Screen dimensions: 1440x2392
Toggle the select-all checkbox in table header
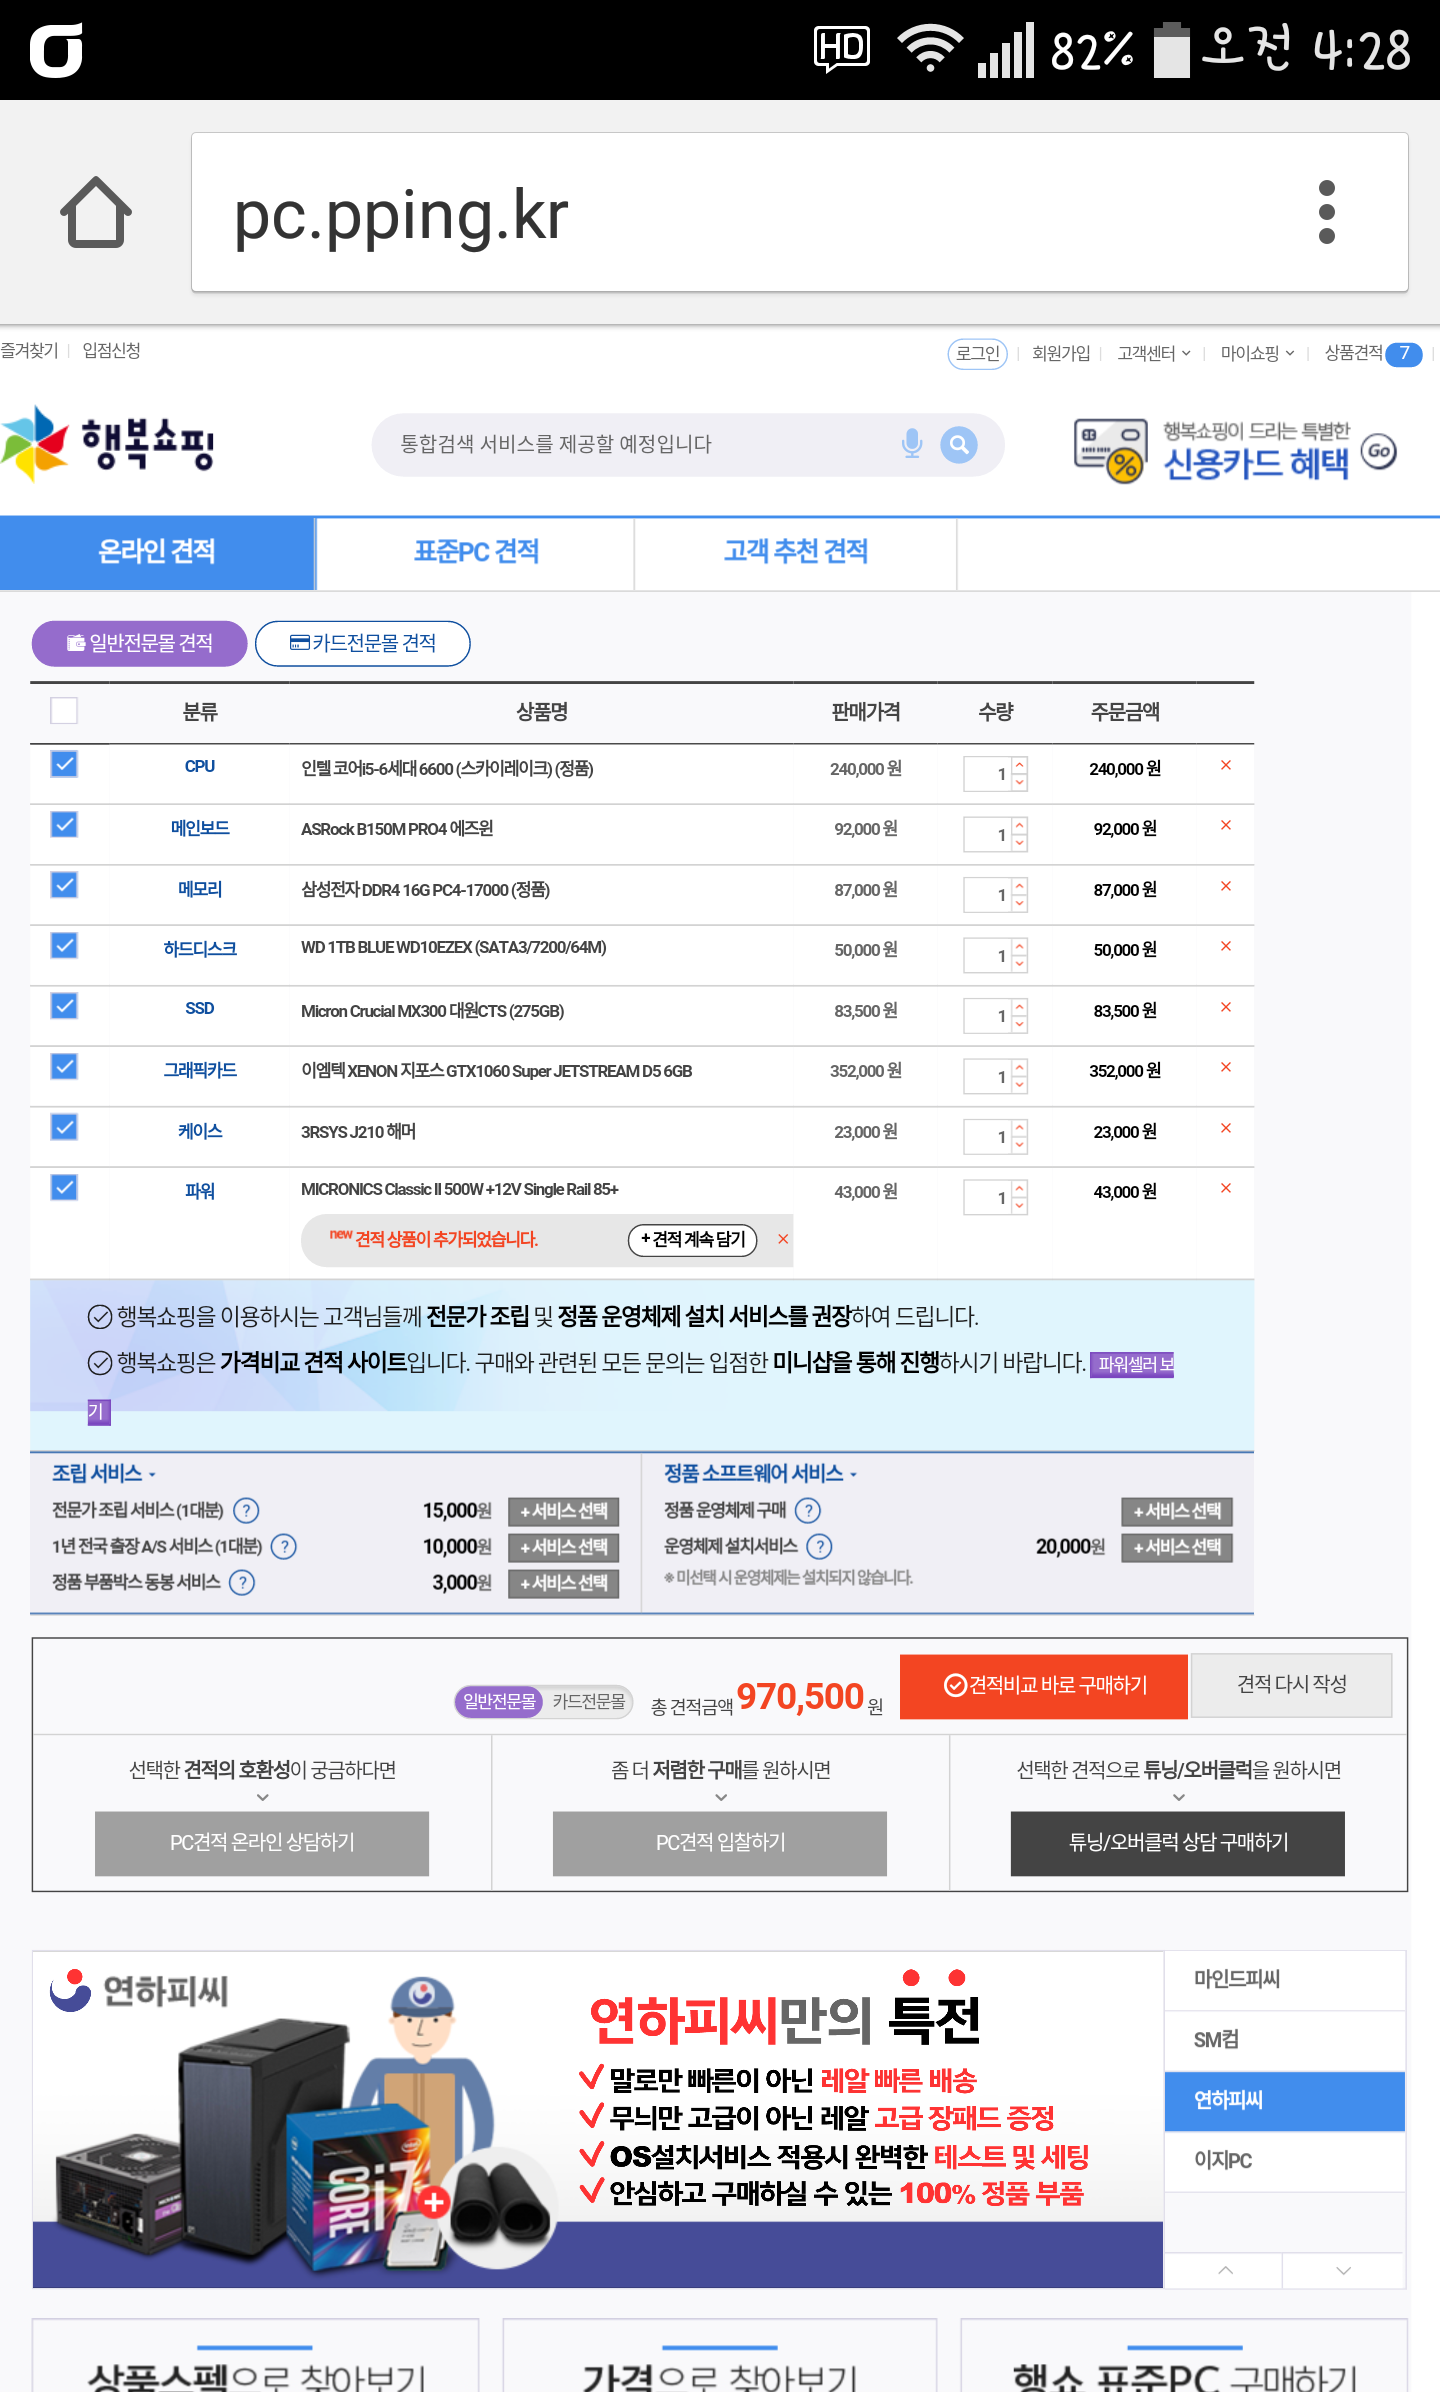click(x=64, y=711)
